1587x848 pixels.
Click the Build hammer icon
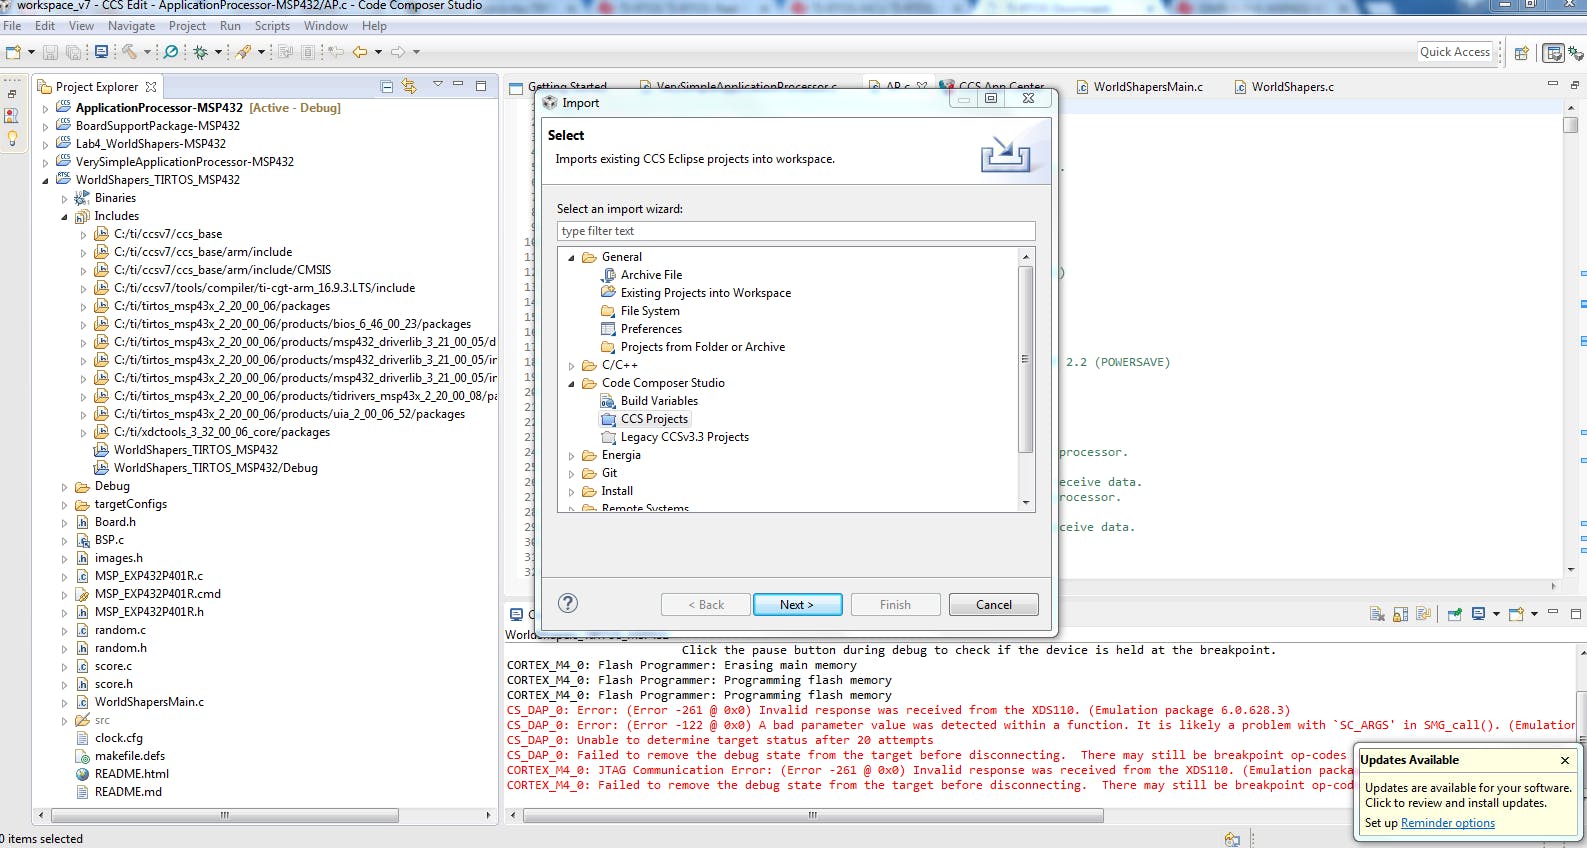(130, 52)
